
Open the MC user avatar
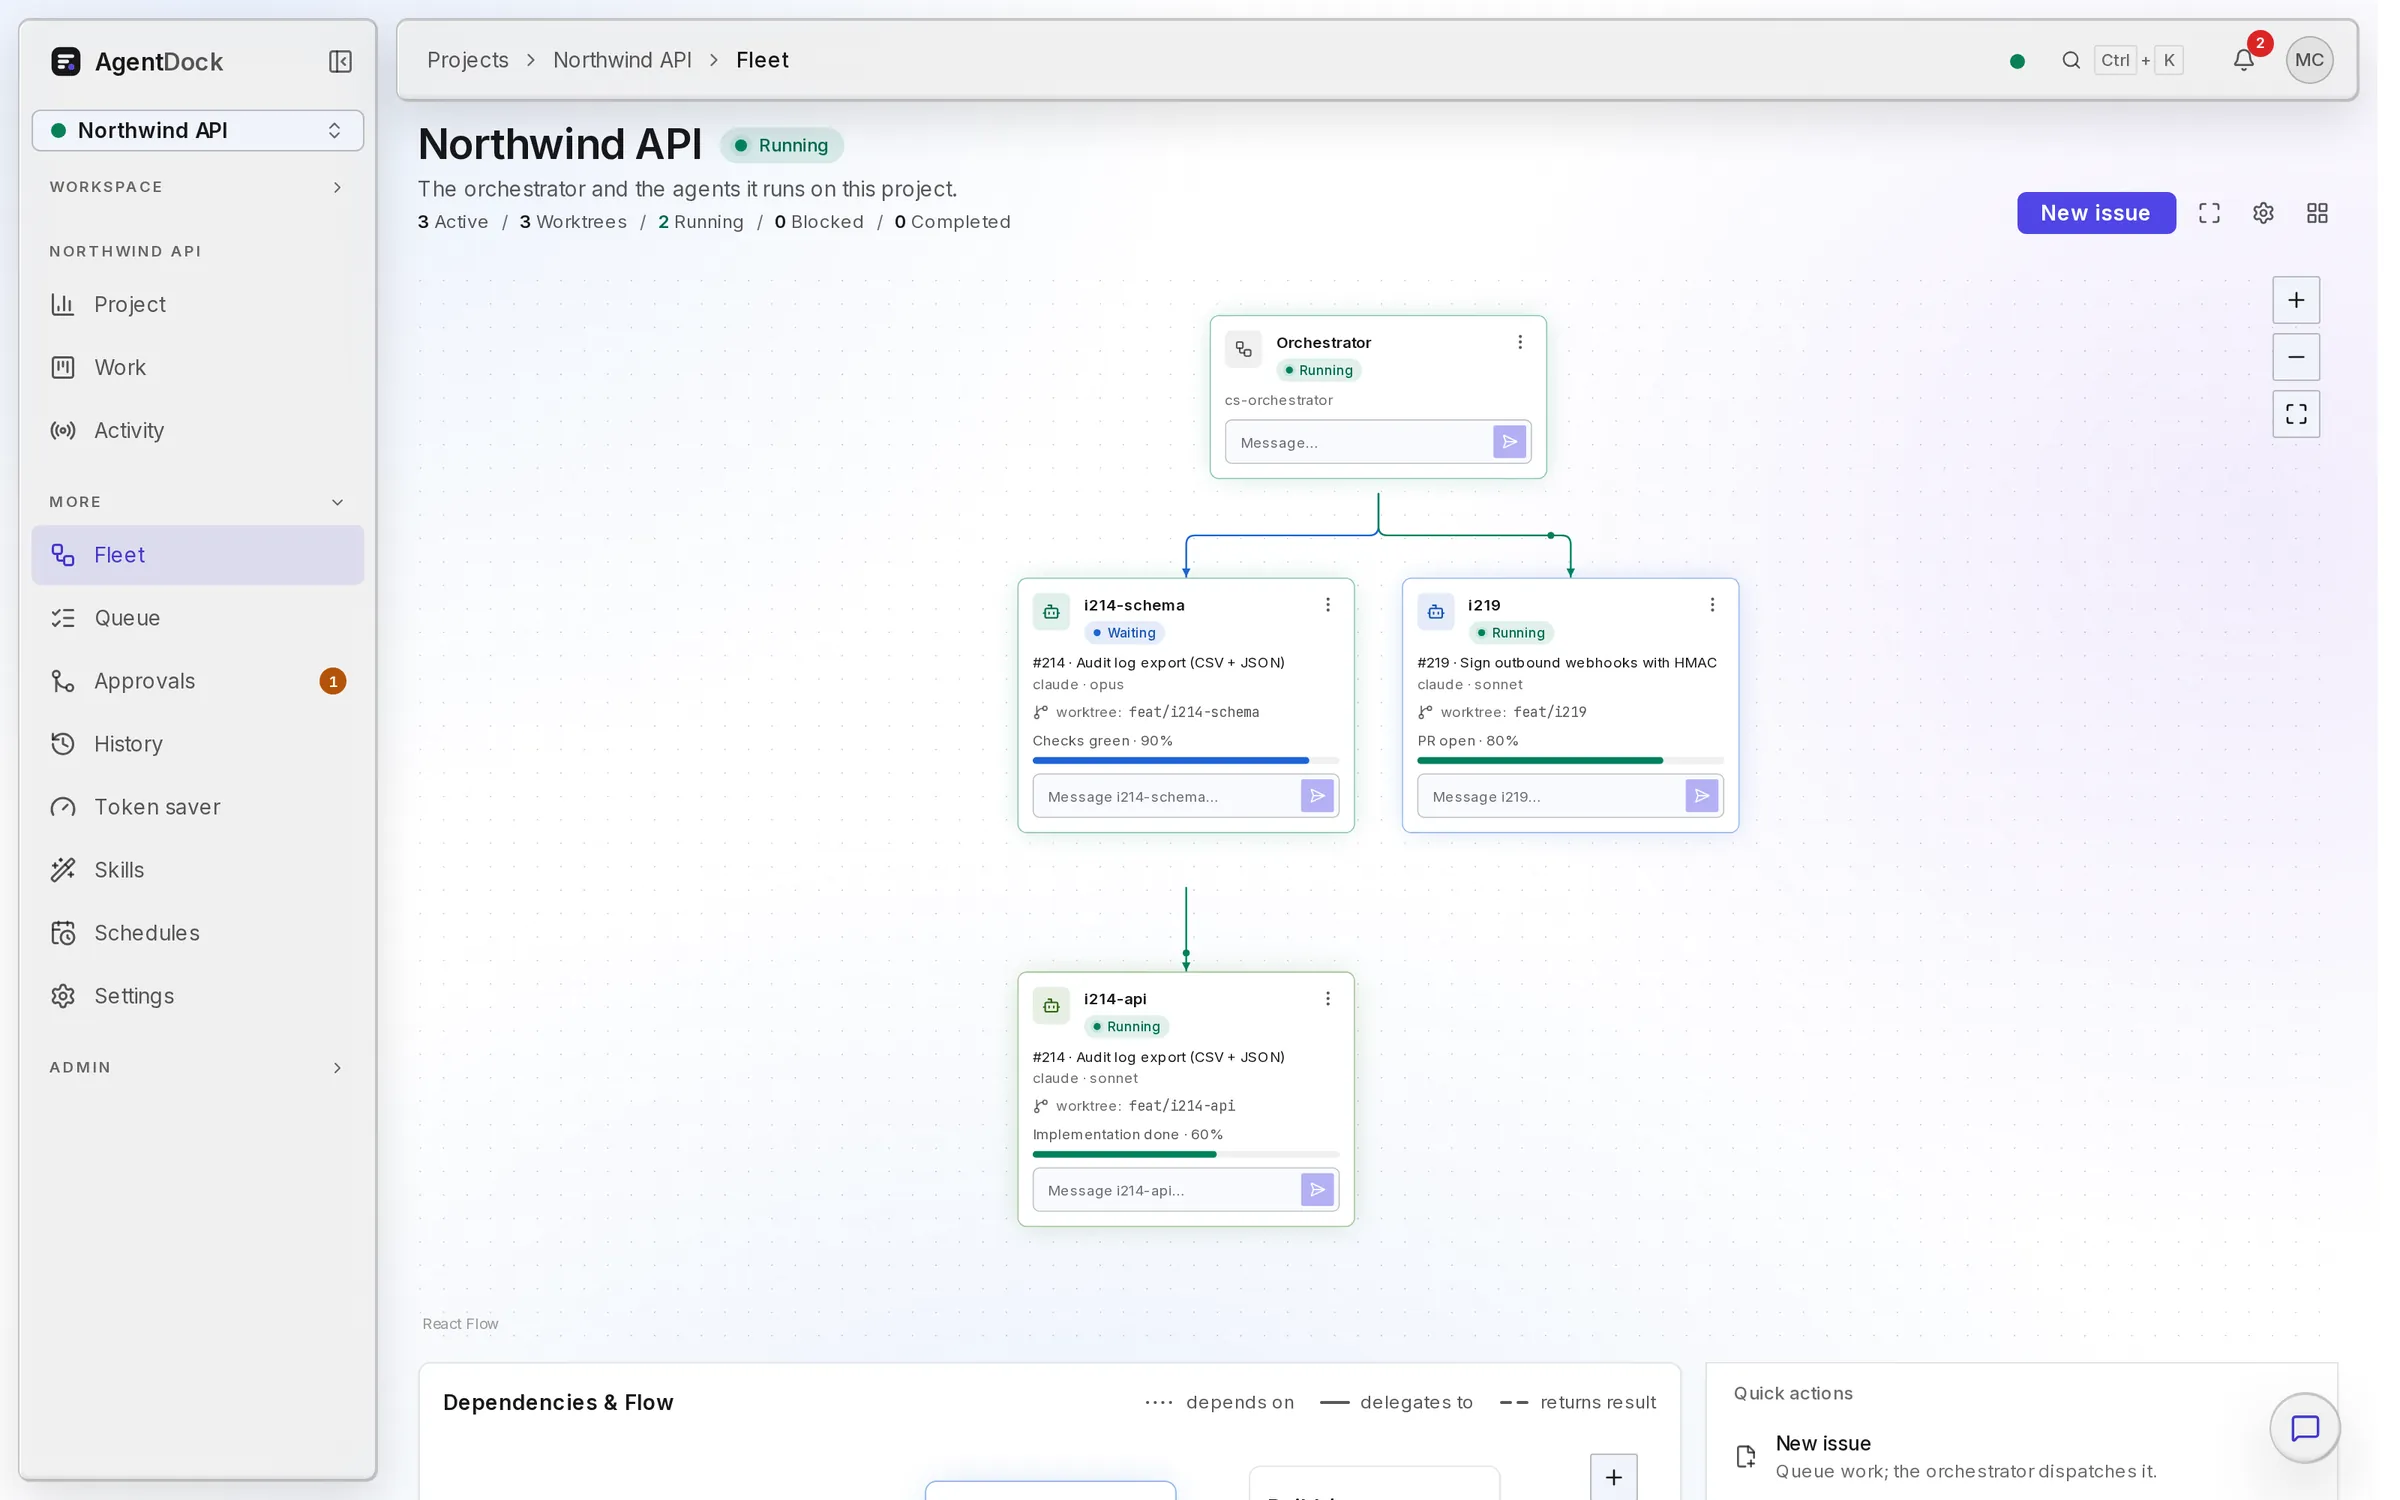point(2309,60)
